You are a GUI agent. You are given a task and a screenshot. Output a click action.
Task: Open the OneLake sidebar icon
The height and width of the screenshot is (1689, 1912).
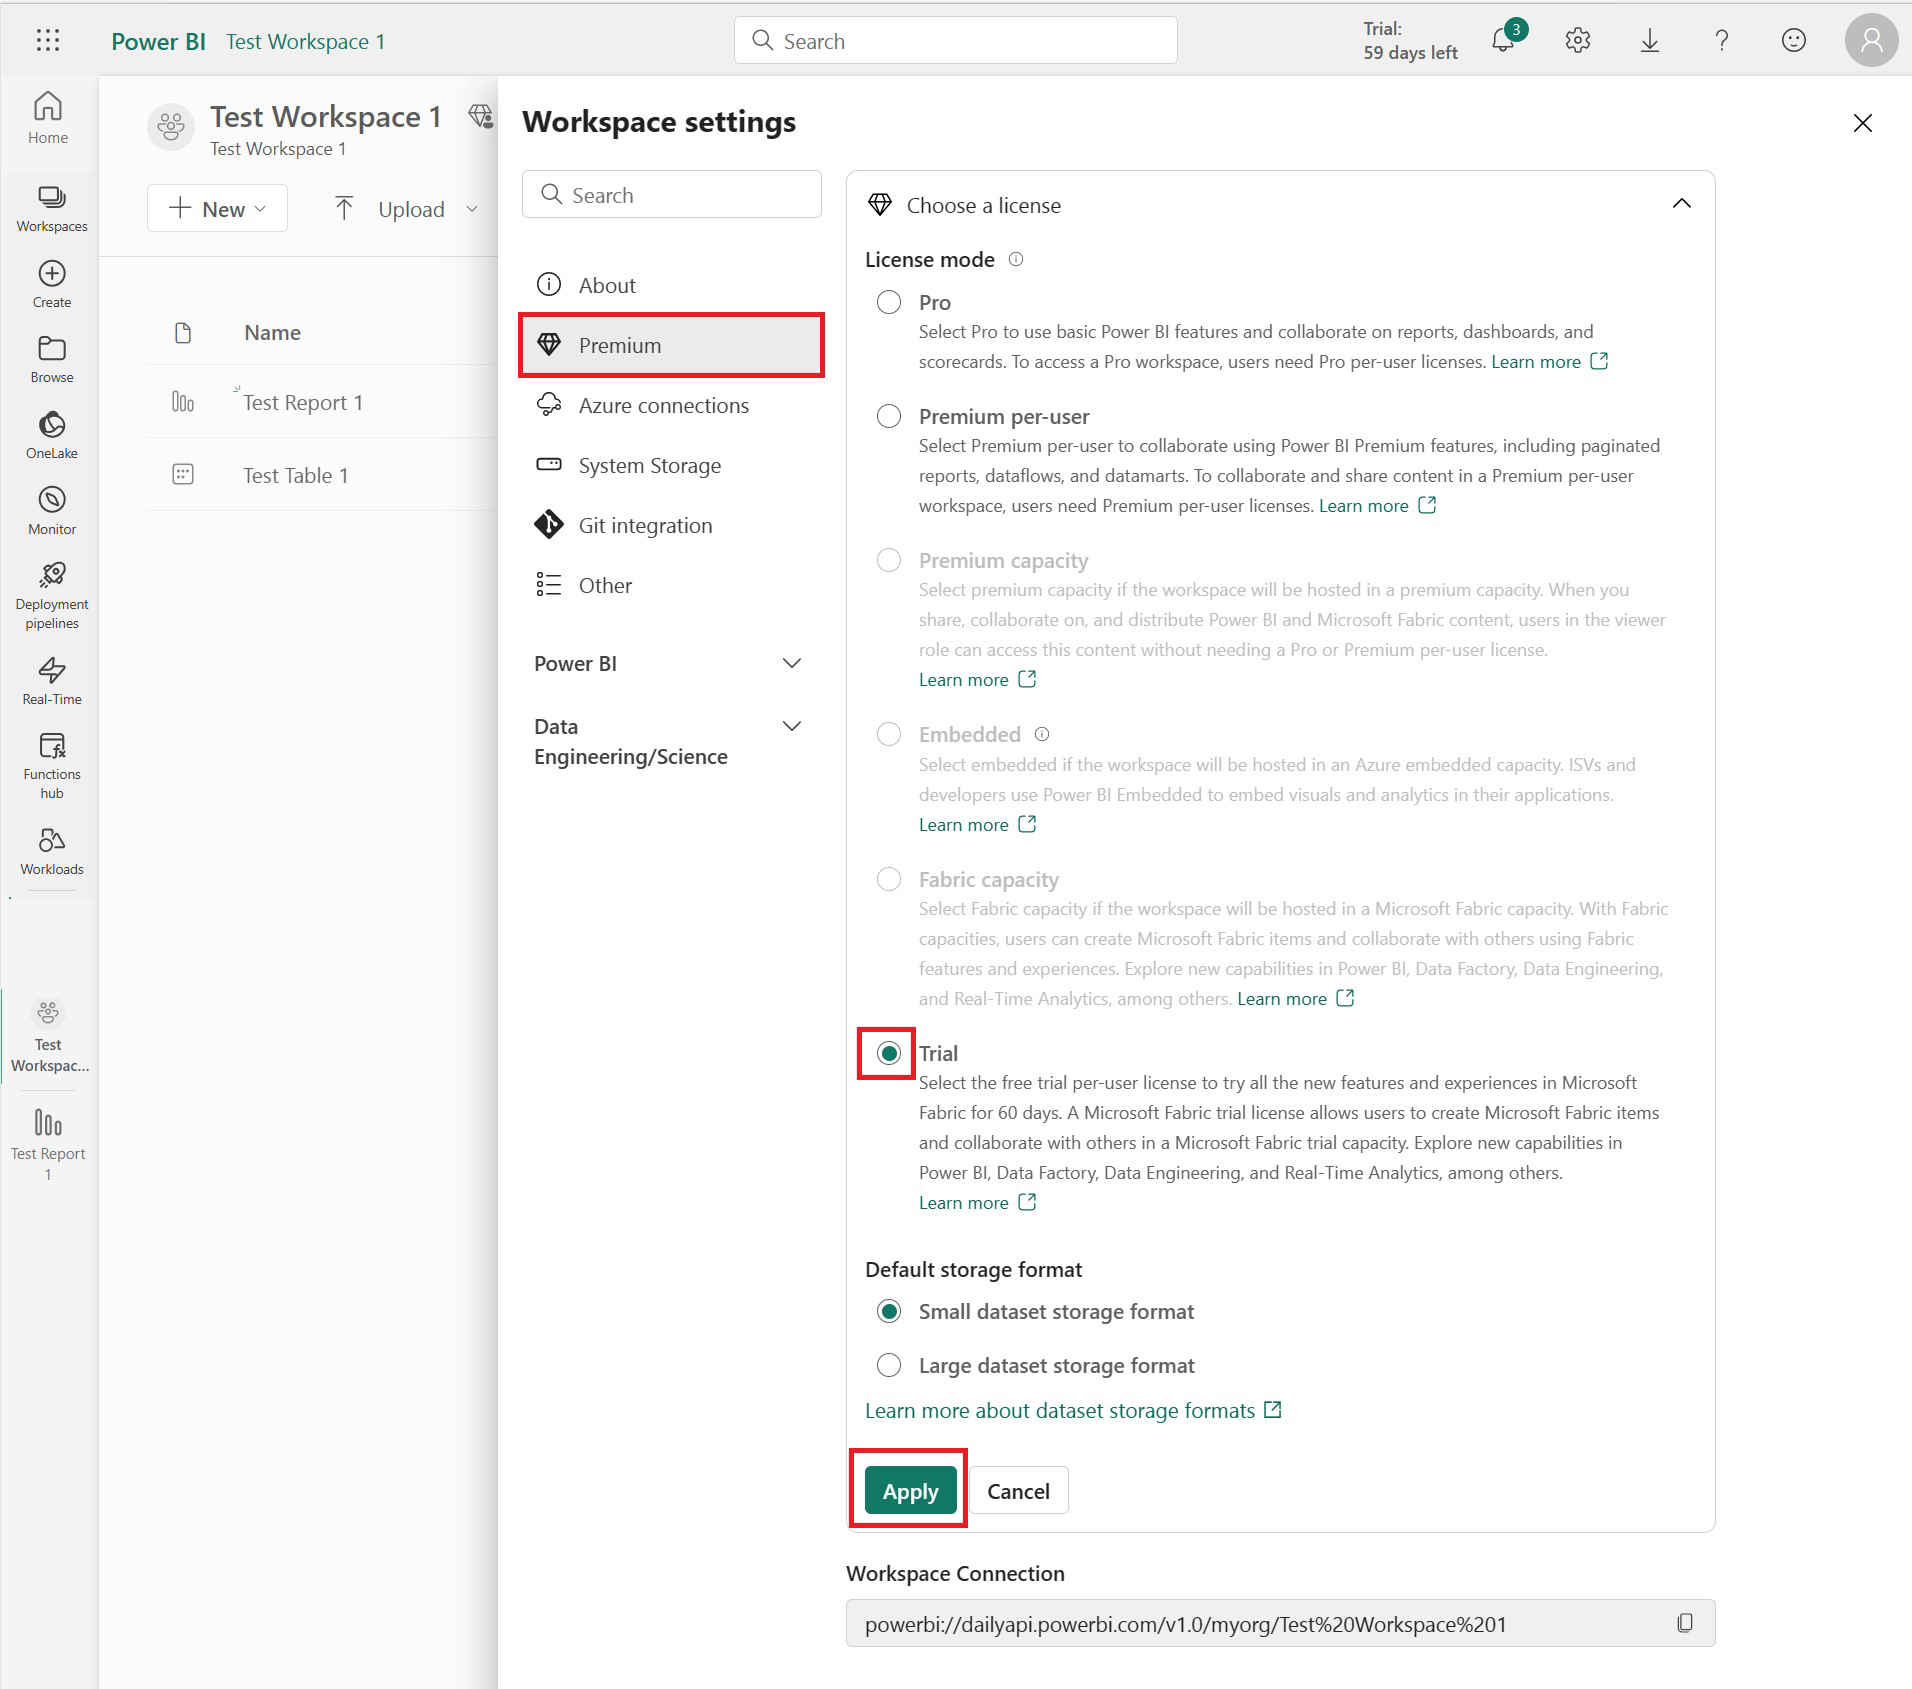click(52, 435)
